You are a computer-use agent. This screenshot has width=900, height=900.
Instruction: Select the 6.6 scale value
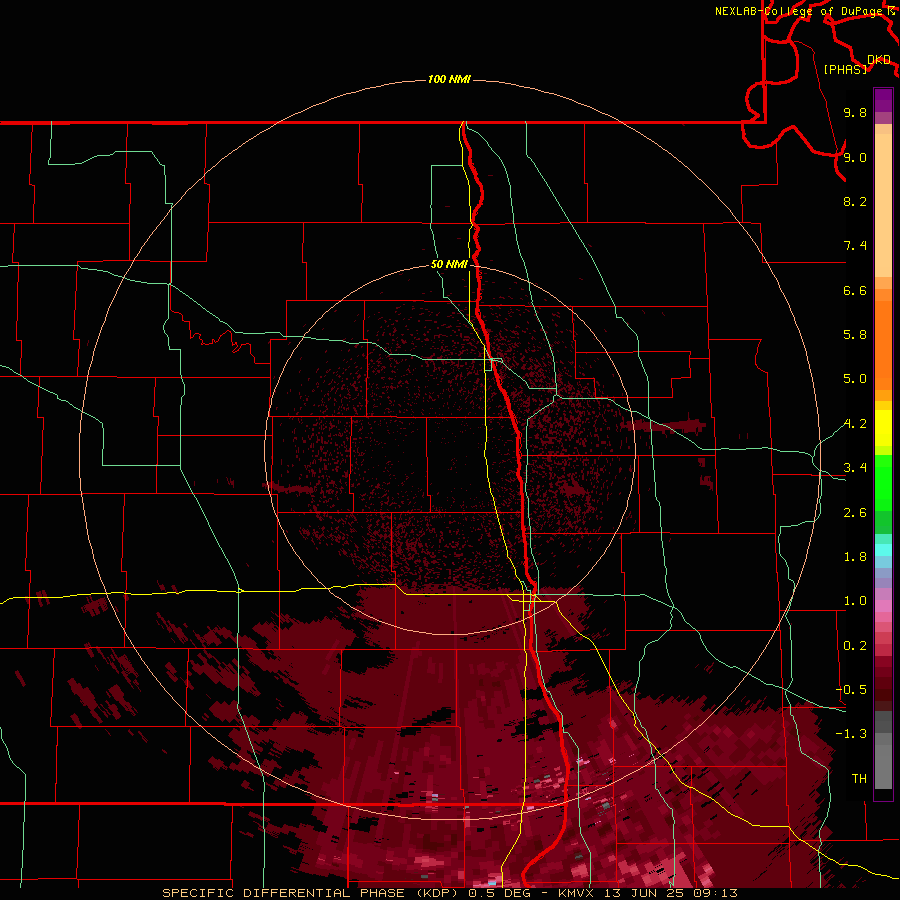(855, 290)
